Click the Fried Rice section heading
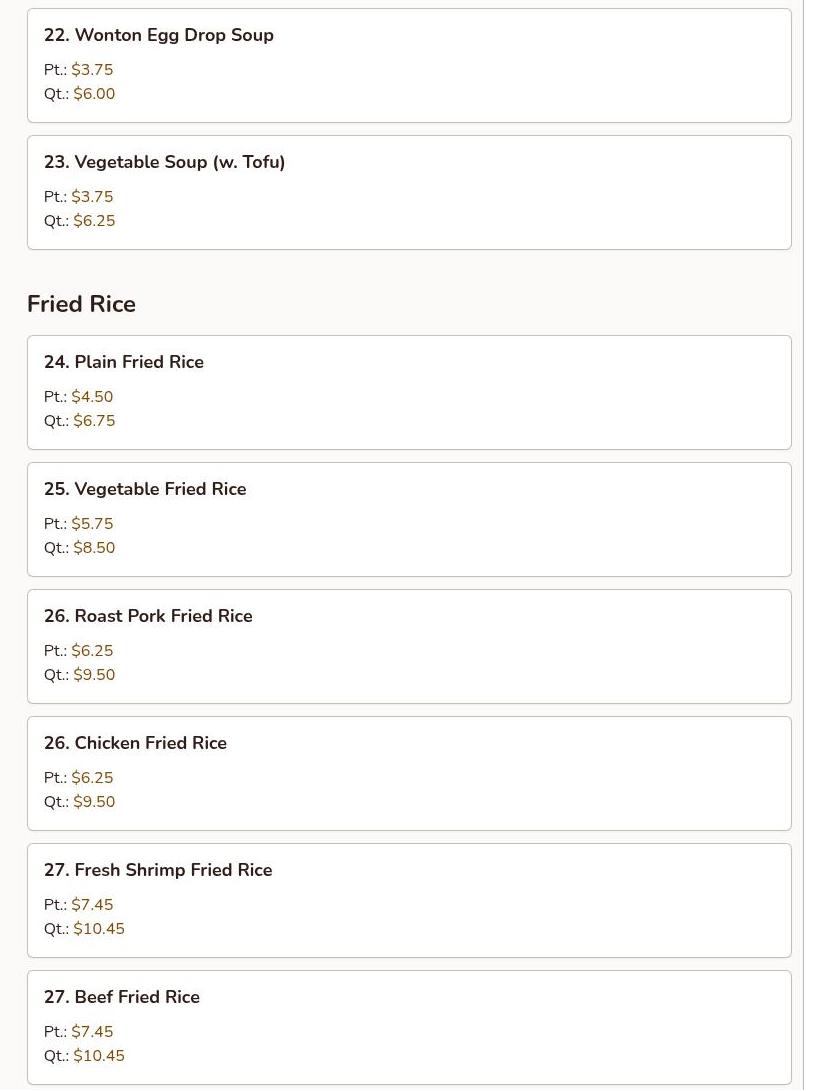 pos(81,304)
